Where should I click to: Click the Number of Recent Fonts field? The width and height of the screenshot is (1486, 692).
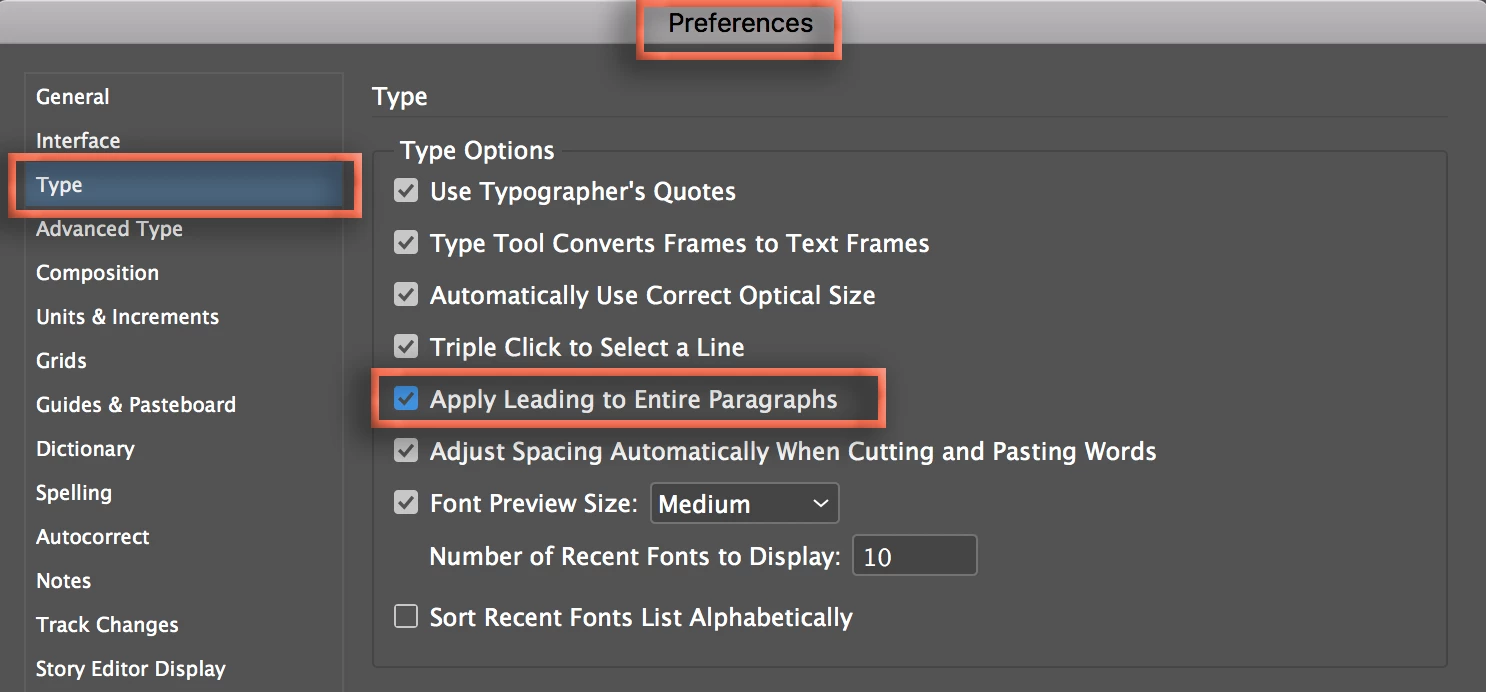click(913, 556)
